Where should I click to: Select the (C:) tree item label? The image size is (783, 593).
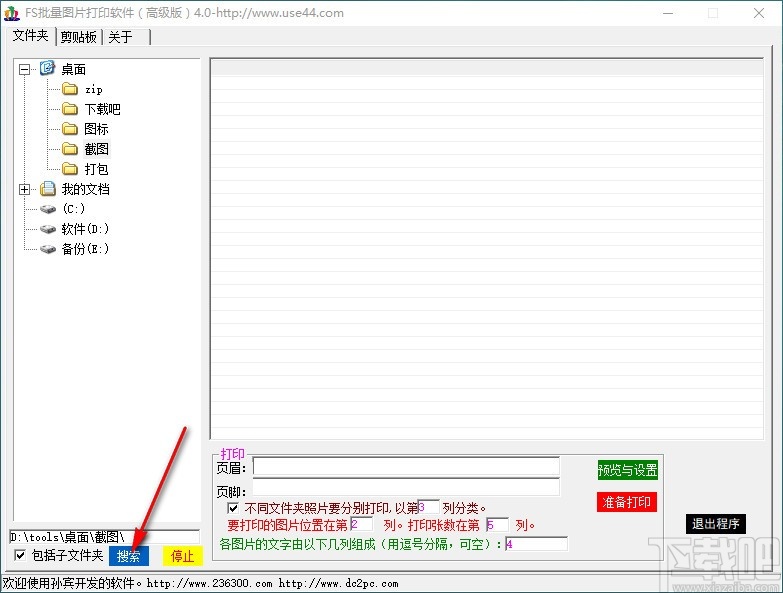point(73,209)
